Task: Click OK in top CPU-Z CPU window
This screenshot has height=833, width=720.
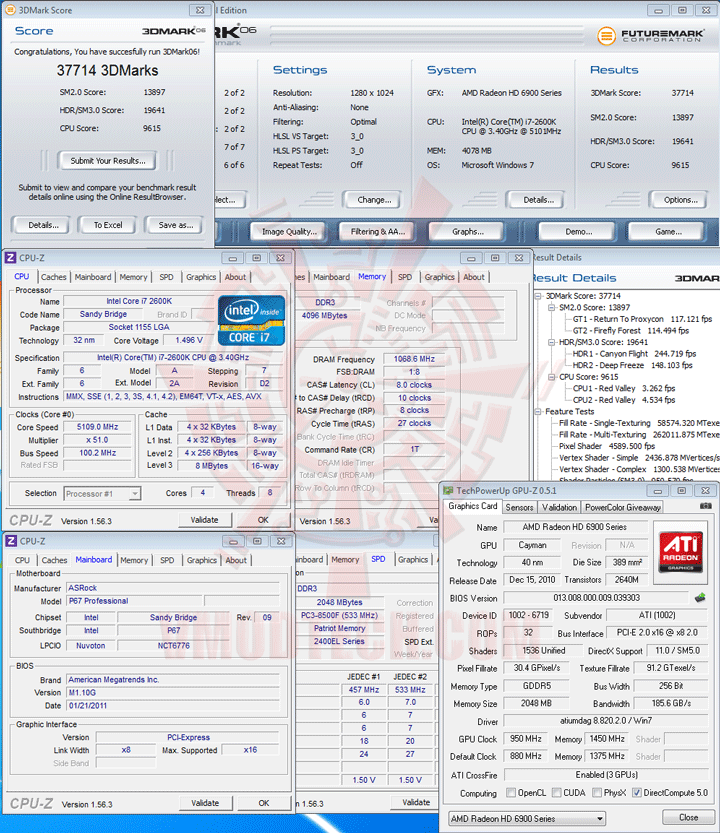Action: coord(263,520)
